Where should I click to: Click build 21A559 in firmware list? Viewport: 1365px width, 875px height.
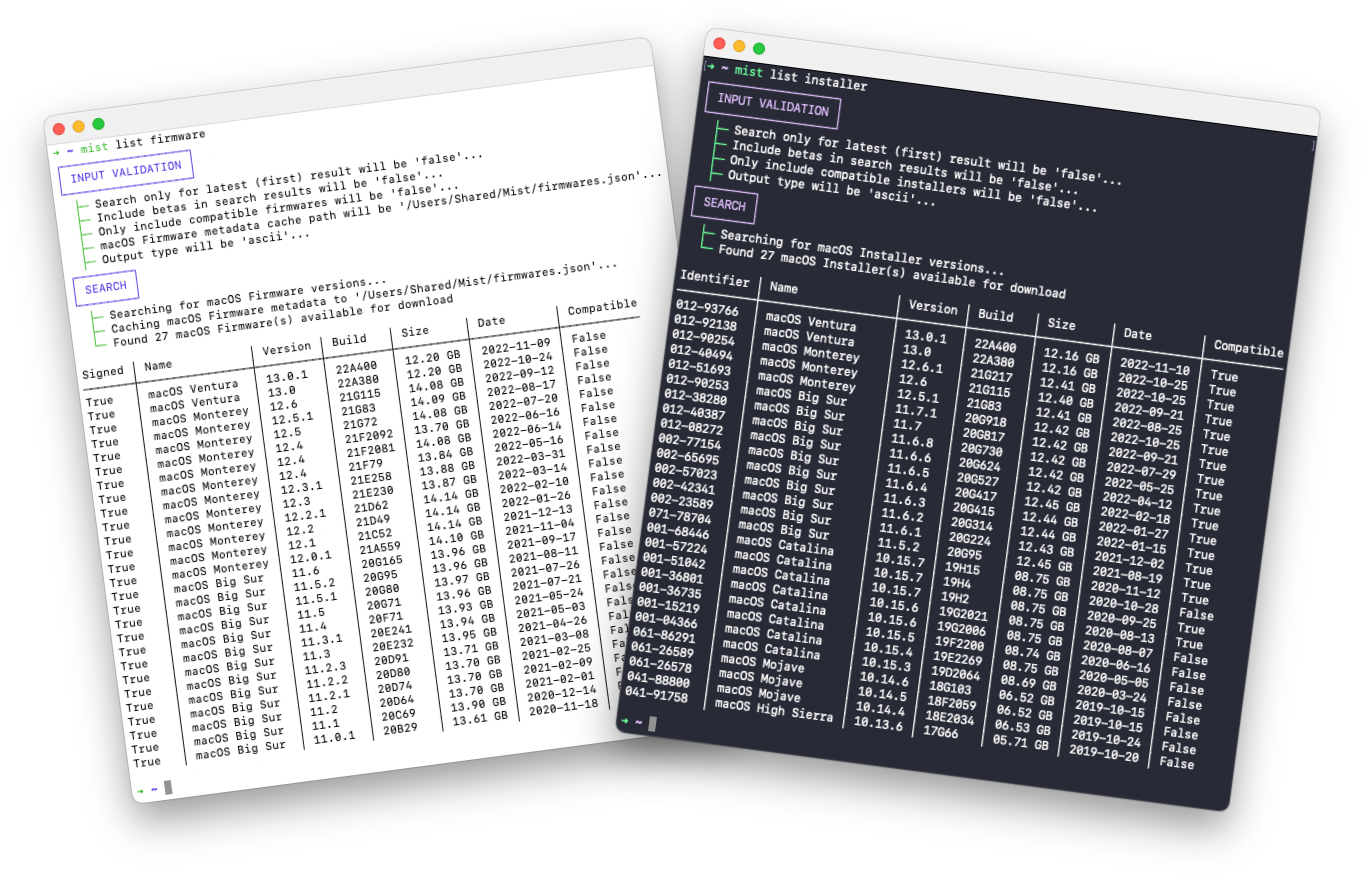(380, 547)
